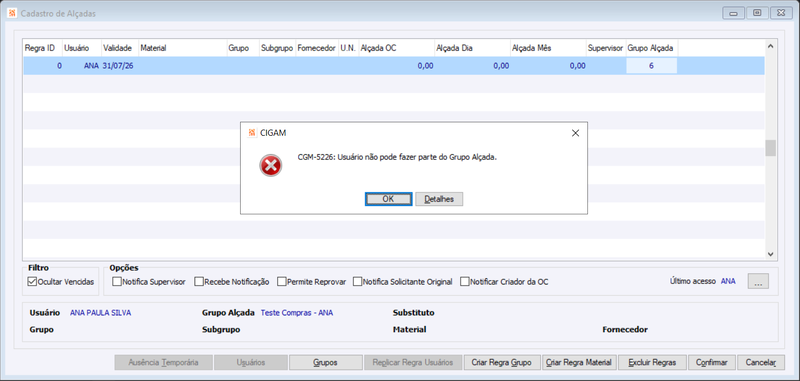Image resolution: width=800 pixels, height=381 pixels.
Task: Click the ANA PAULA SILVA user name
Action: click(101, 313)
